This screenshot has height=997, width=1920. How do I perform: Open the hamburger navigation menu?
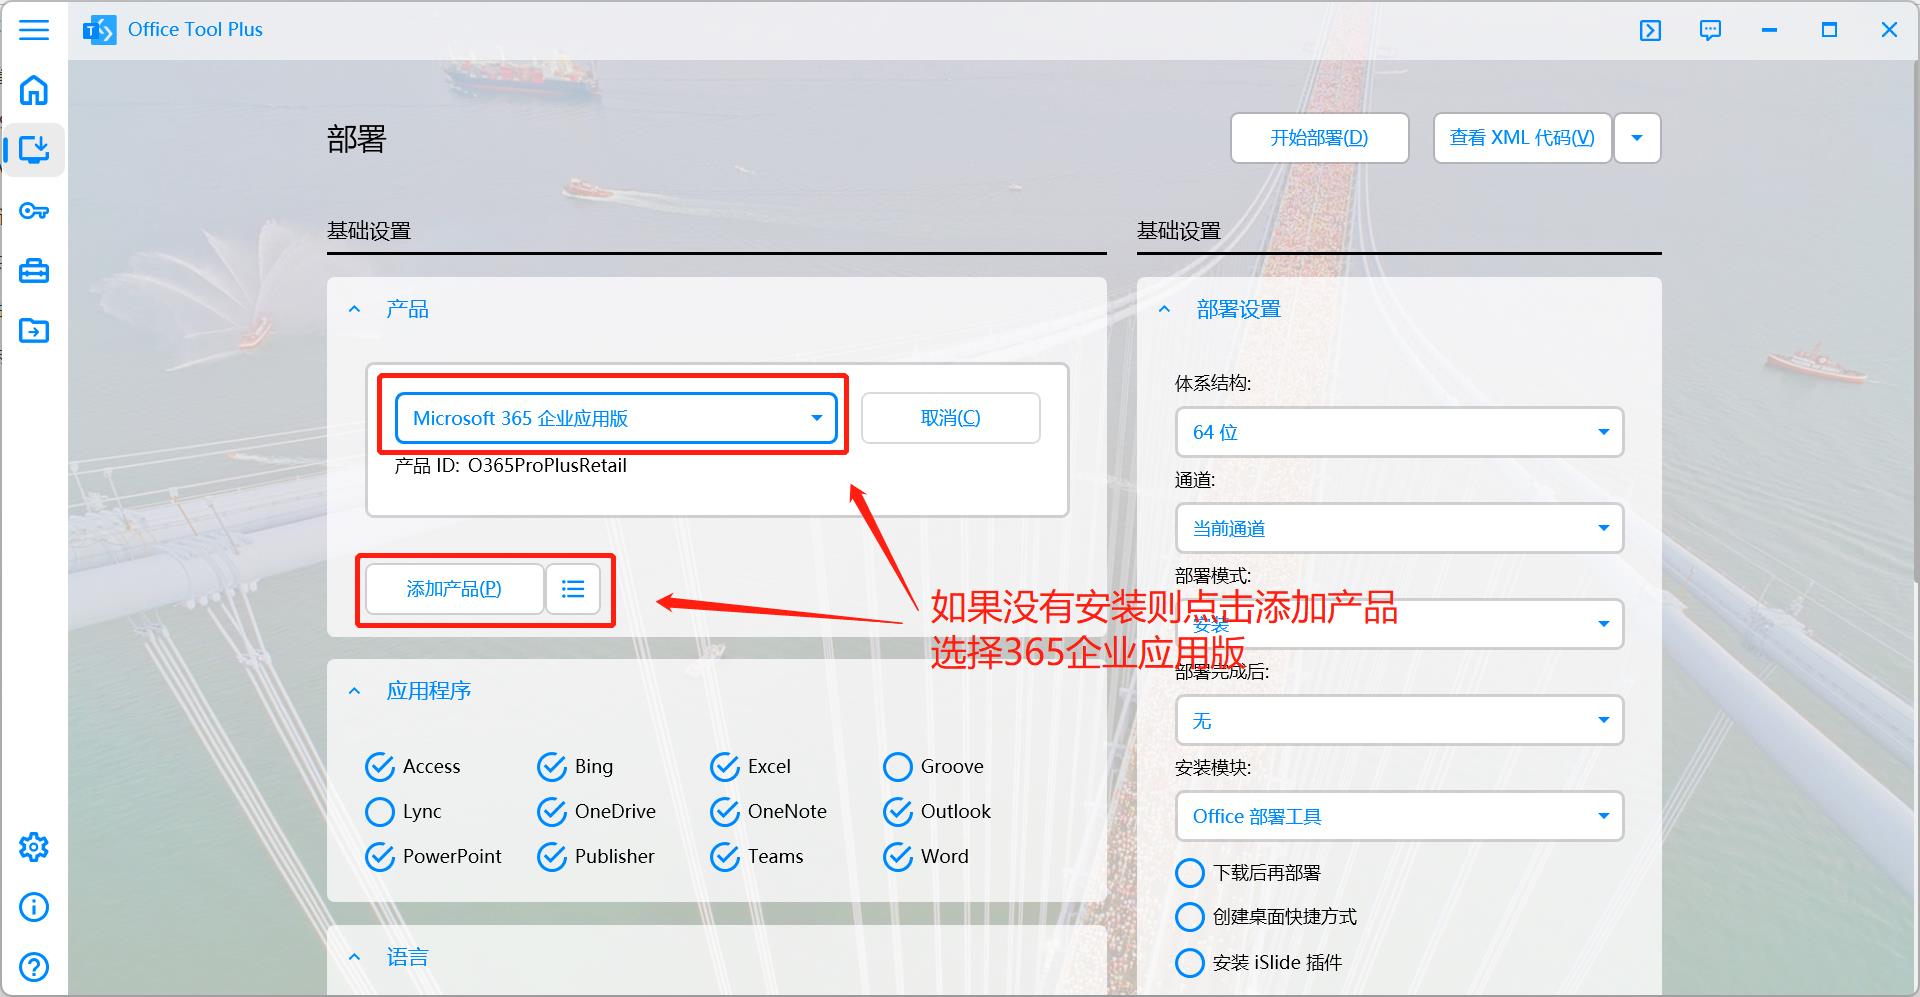coord(34,30)
